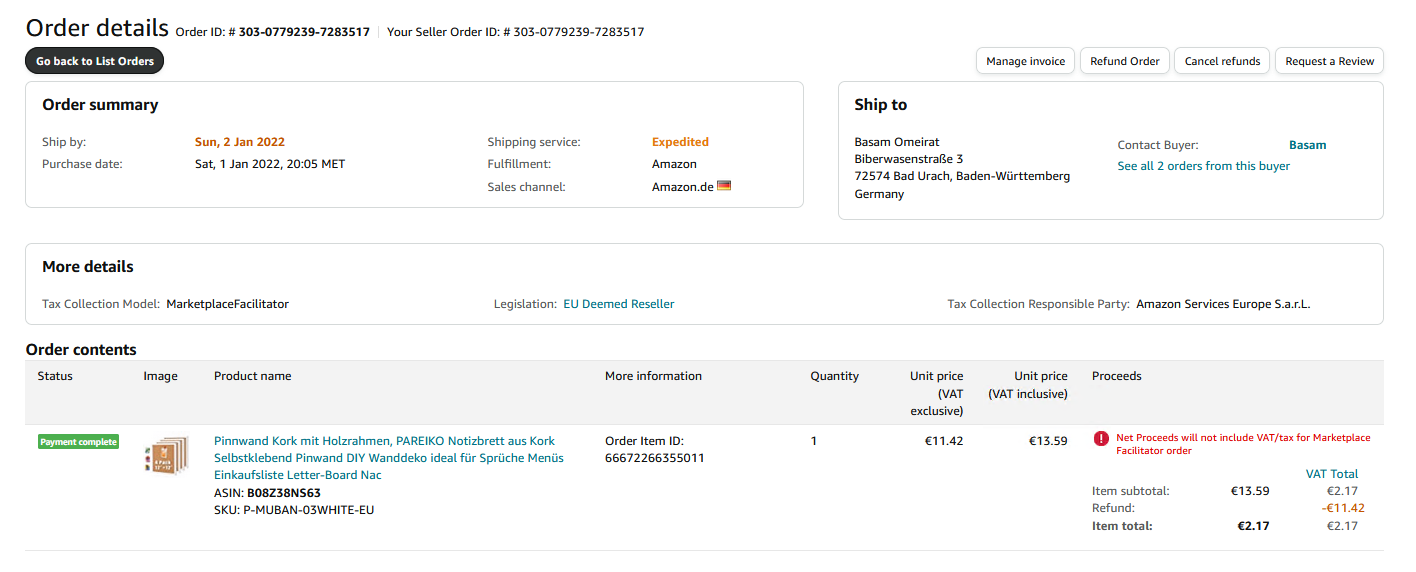
Task: Contact buyer via the Basam link
Action: (x=1307, y=145)
